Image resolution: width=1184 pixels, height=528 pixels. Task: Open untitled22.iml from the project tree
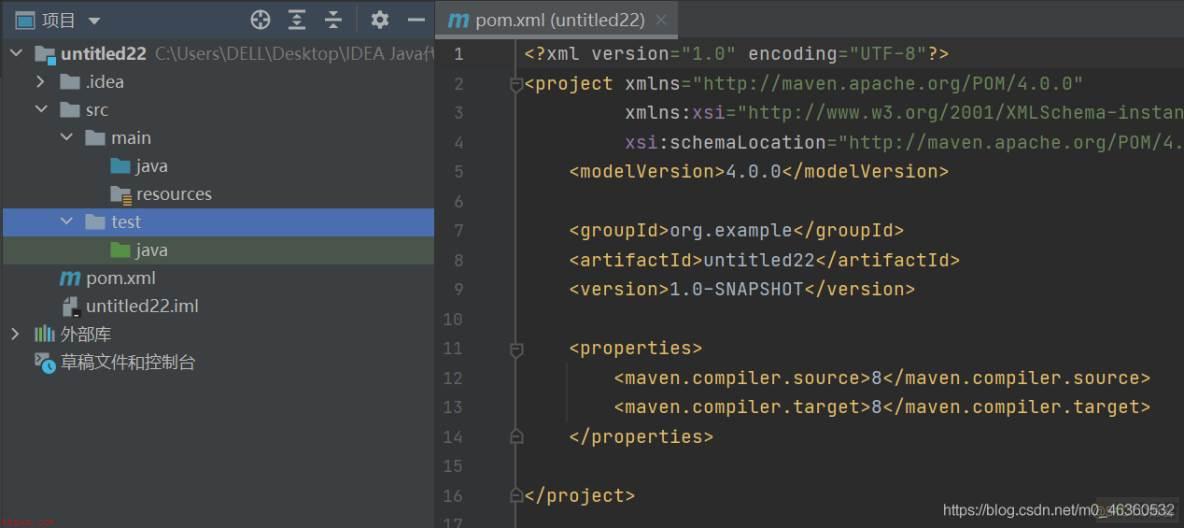pyautogui.click(x=142, y=306)
